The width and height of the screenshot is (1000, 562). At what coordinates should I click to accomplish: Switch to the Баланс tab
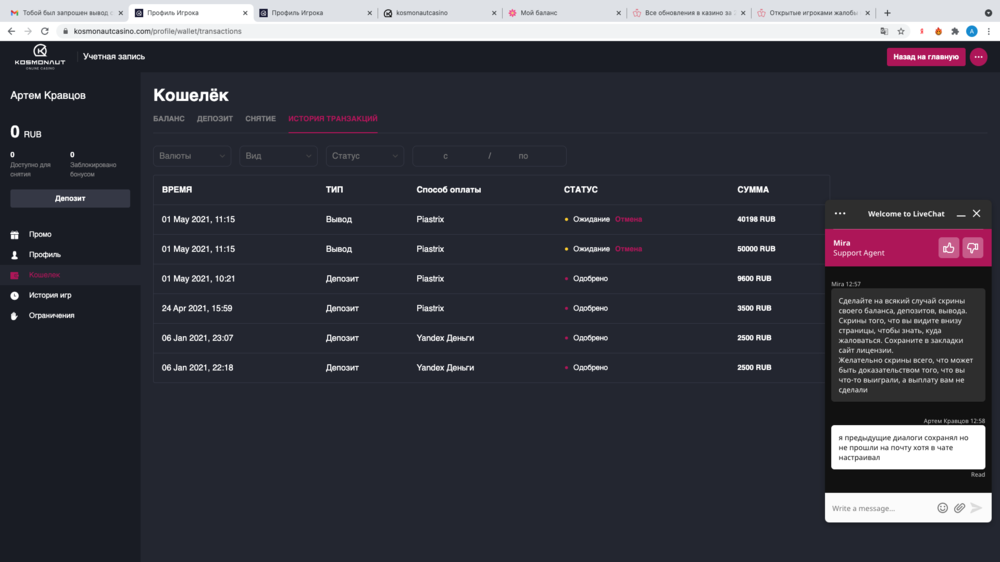(x=169, y=119)
